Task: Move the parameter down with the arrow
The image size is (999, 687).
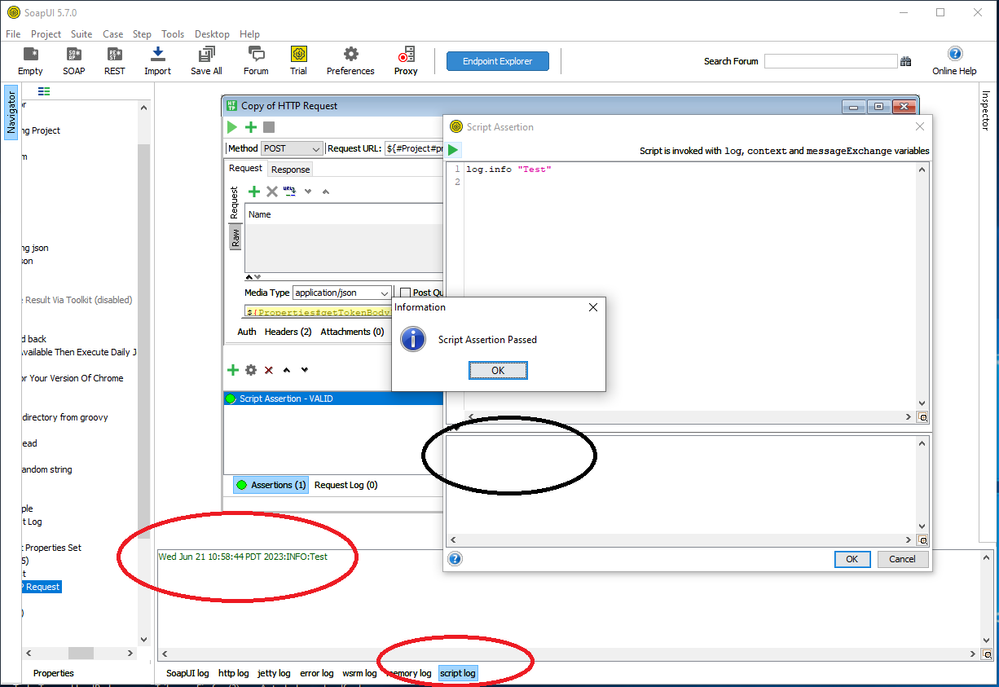Action: point(308,191)
